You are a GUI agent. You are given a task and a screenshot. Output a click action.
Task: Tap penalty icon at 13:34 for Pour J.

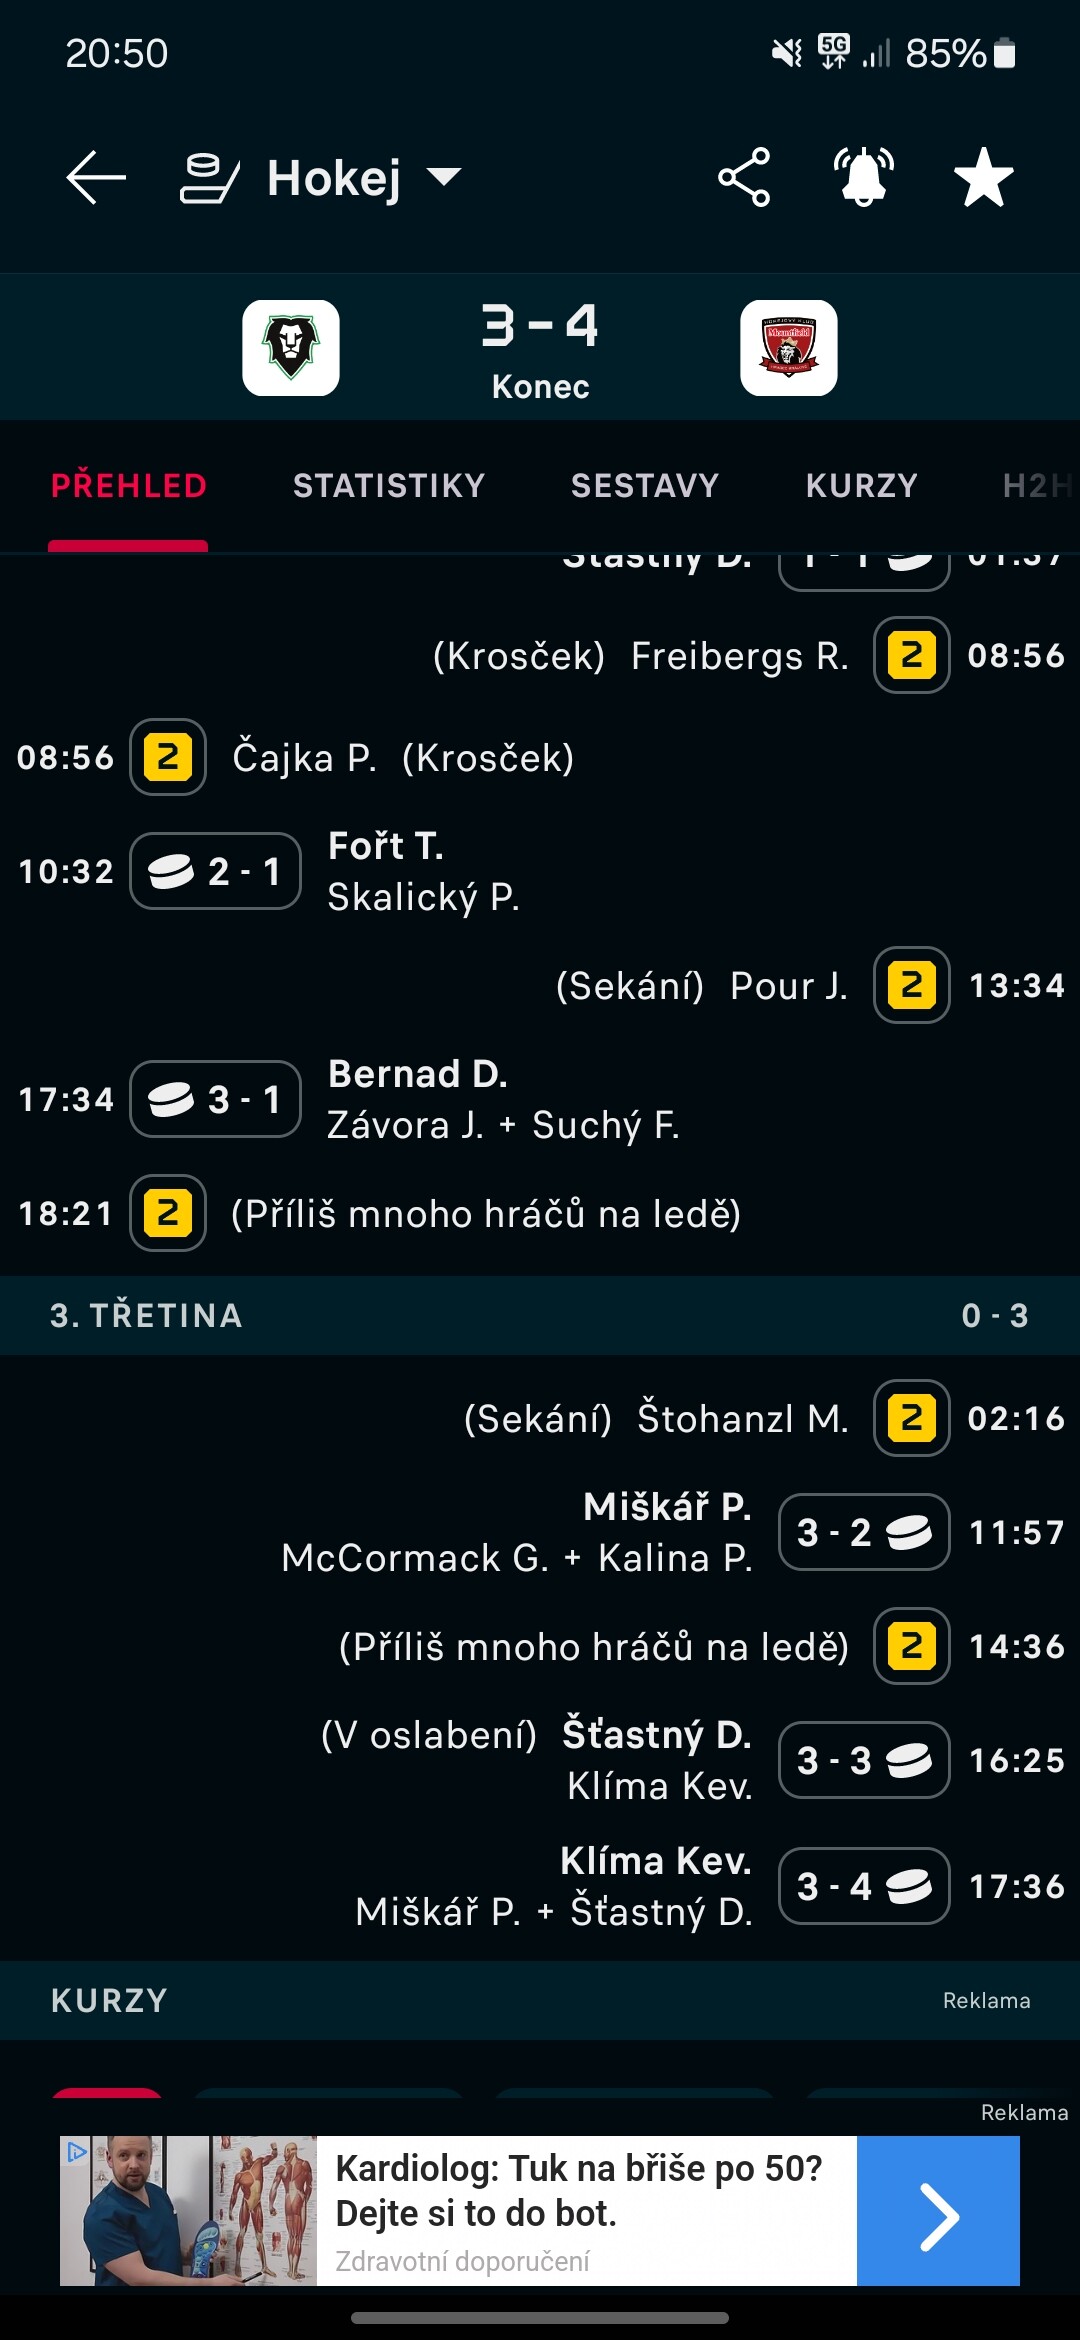pyautogui.click(x=911, y=985)
